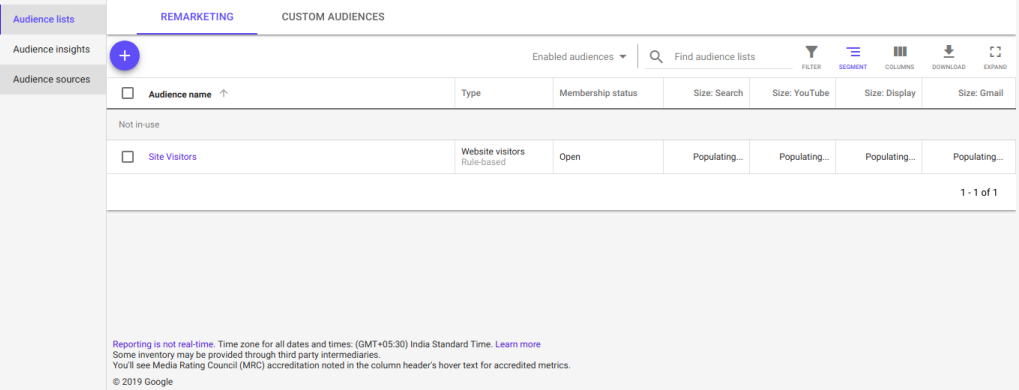1019x390 pixels.
Task: Click the Reporting is not real-time link
Action: pos(164,344)
